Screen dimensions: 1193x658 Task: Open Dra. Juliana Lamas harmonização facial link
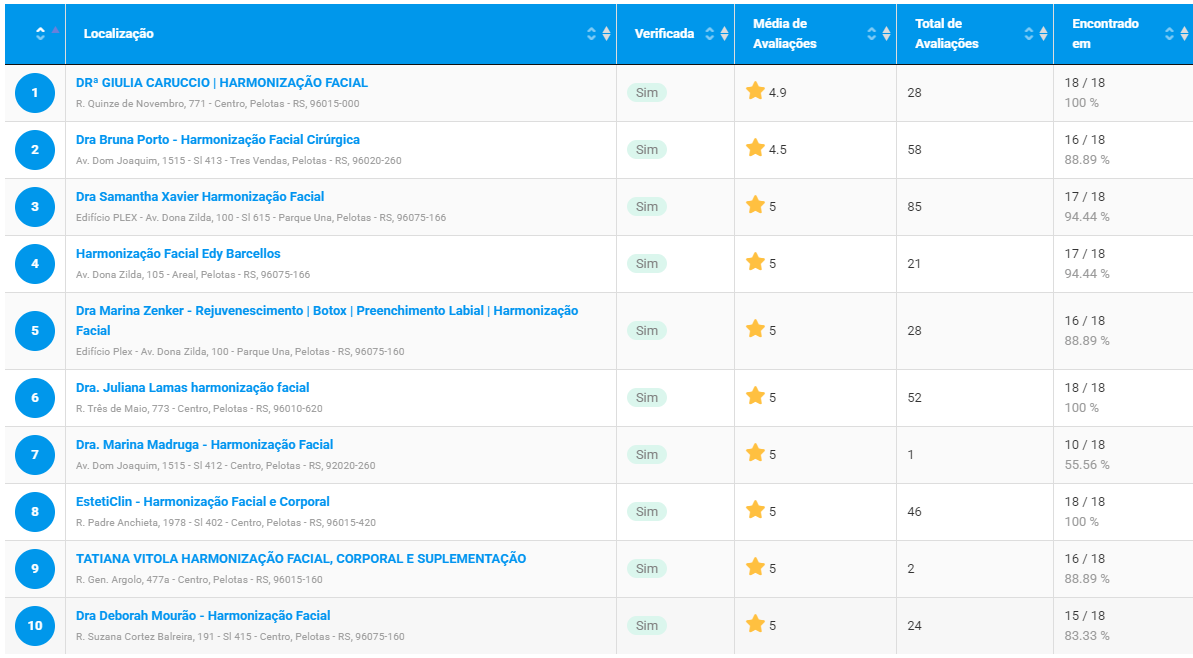(x=192, y=388)
